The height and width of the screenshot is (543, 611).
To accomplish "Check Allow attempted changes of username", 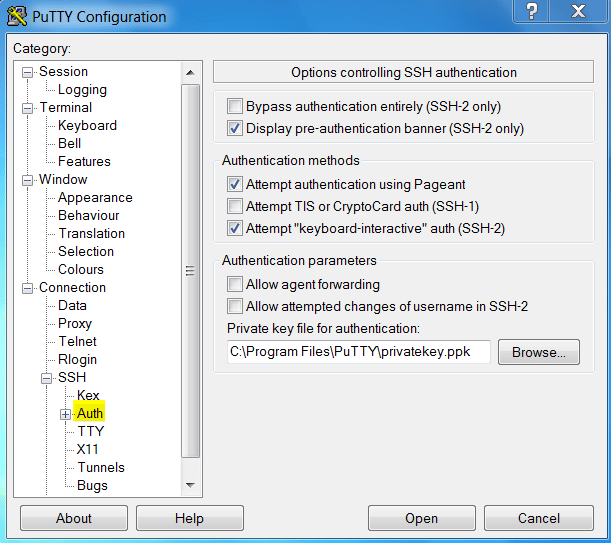I will [x=235, y=306].
